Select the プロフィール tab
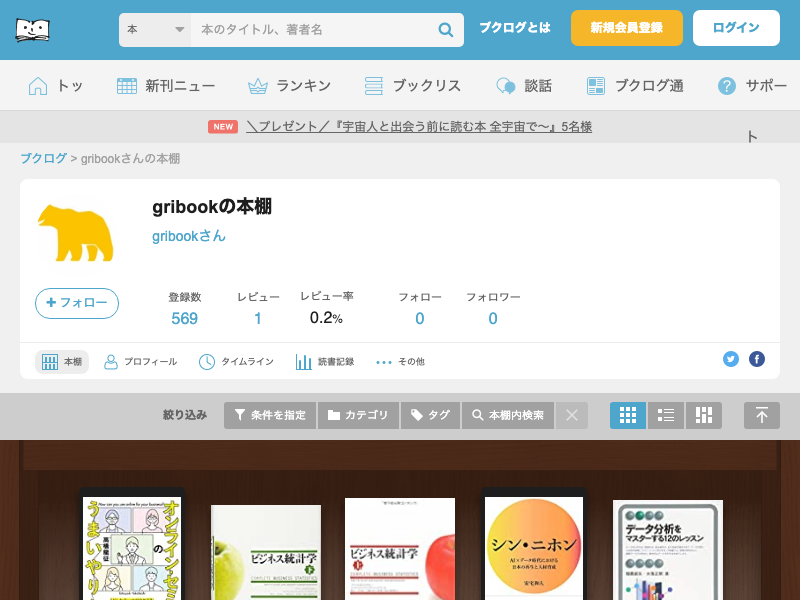This screenshot has height=600, width=800. [x=140, y=362]
